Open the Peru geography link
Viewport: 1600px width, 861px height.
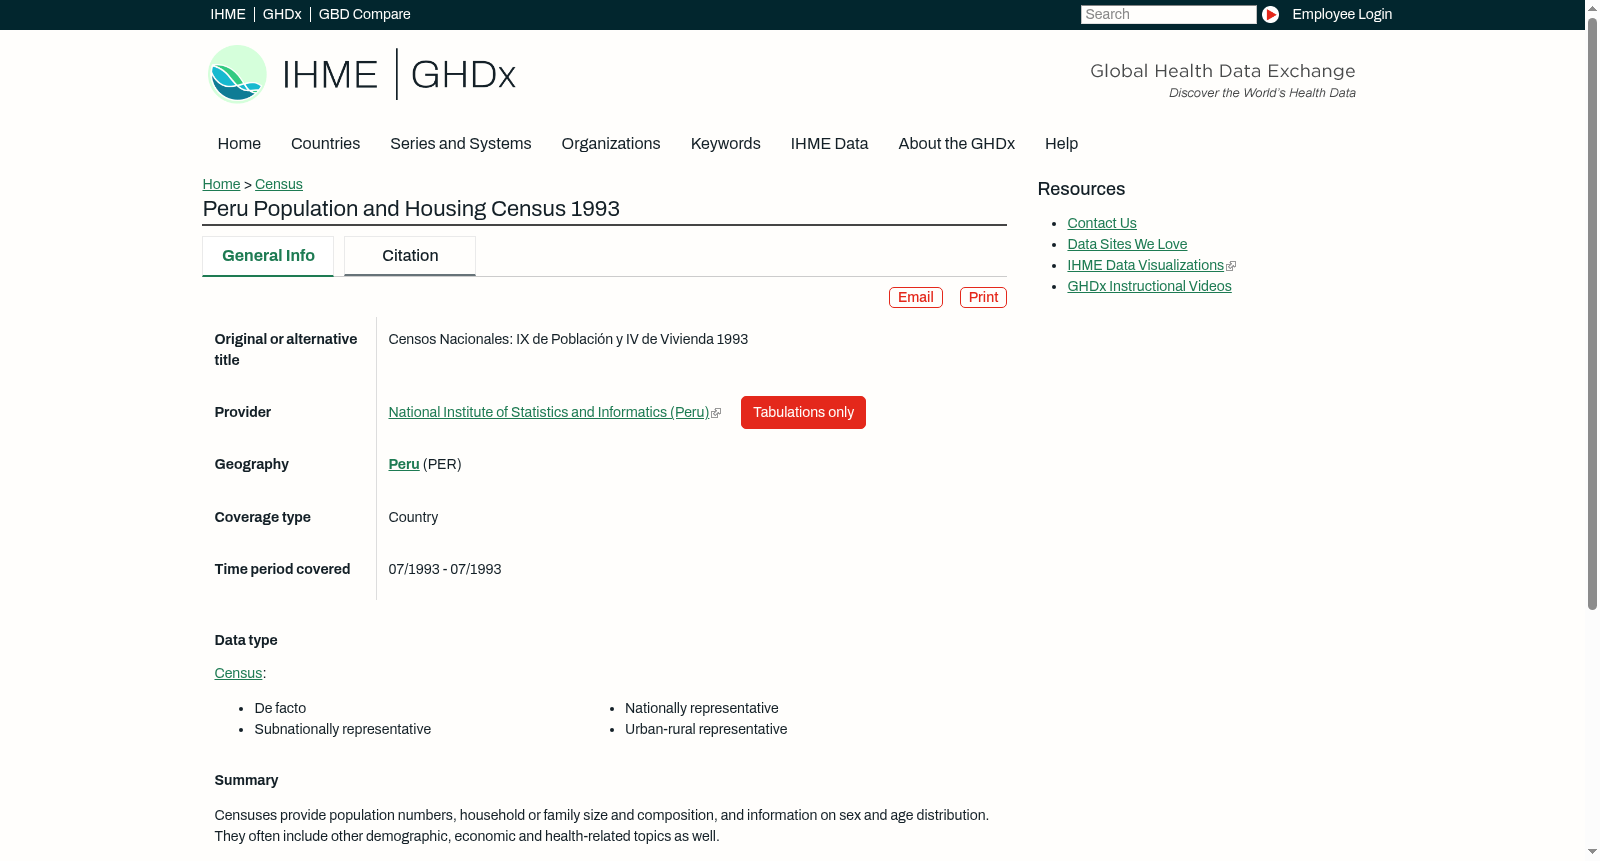404,464
